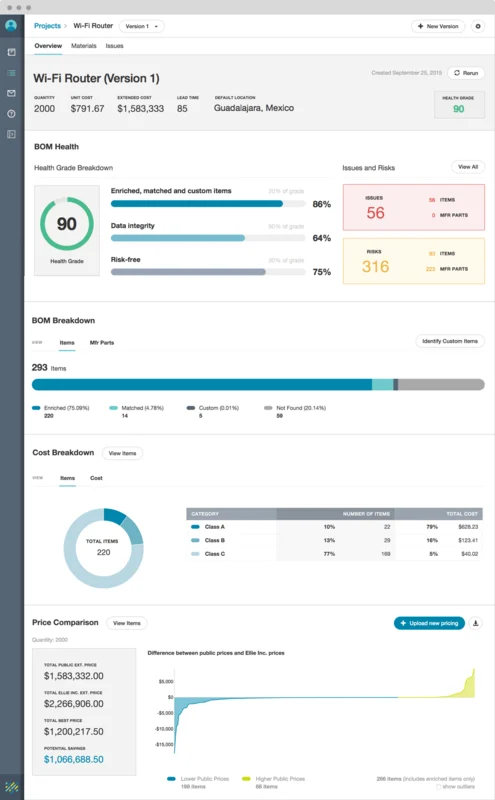Viewport: 495px width, 800px height.
Task: Click the sidebar panel collapse icon
Action: pyautogui.click(x=11, y=134)
